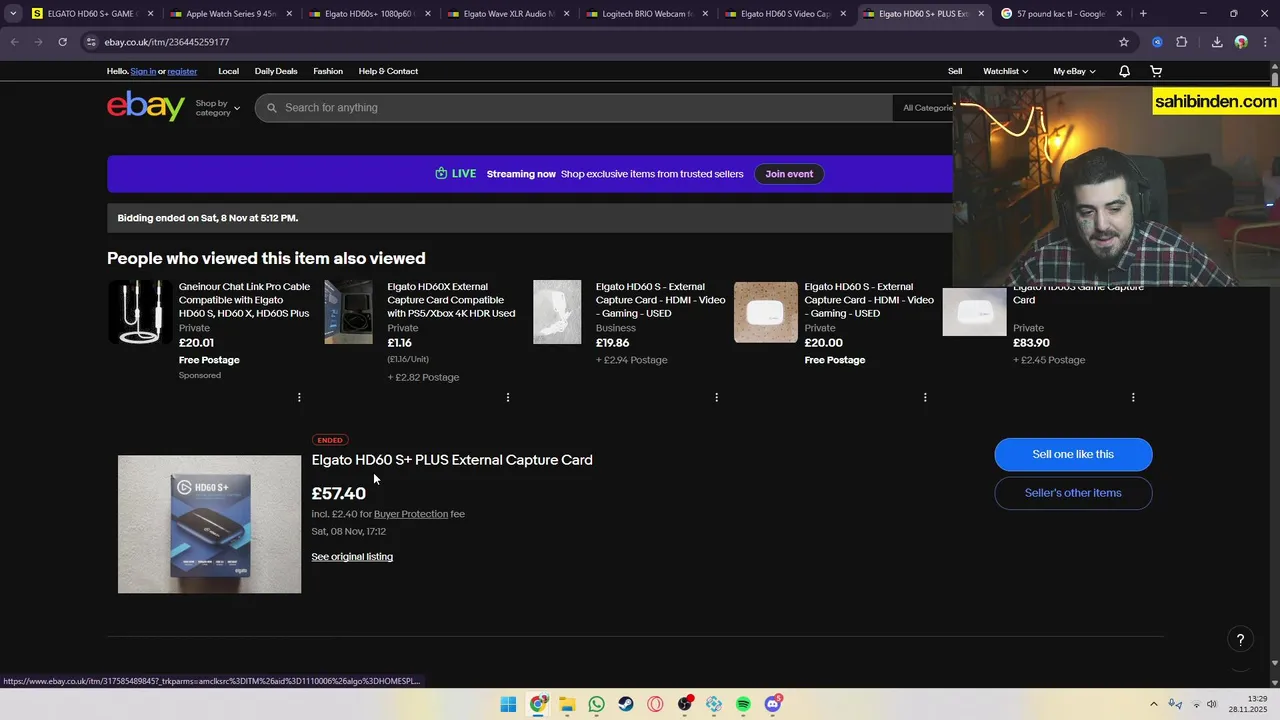Open Daily Deals menu link
This screenshot has height=720, width=1280.
tap(276, 71)
